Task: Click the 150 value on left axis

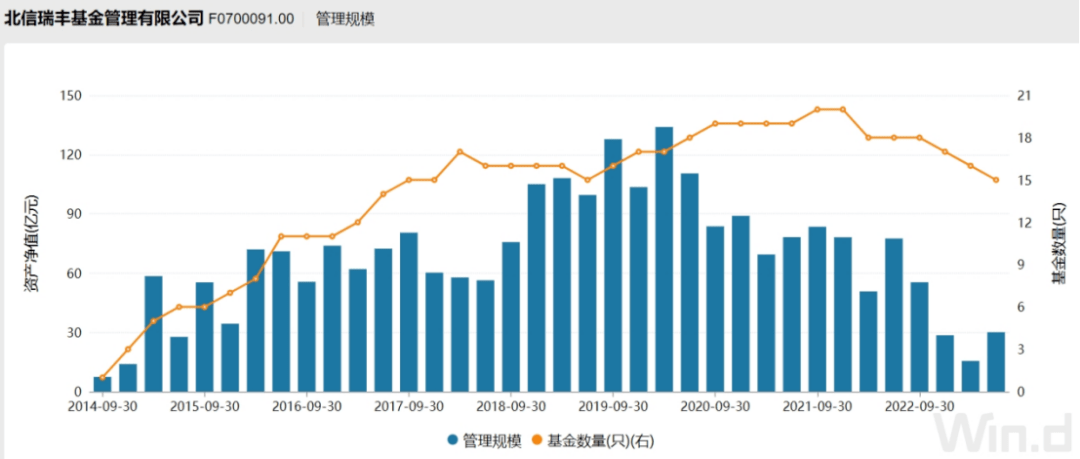Action: (x=70, y=96)
